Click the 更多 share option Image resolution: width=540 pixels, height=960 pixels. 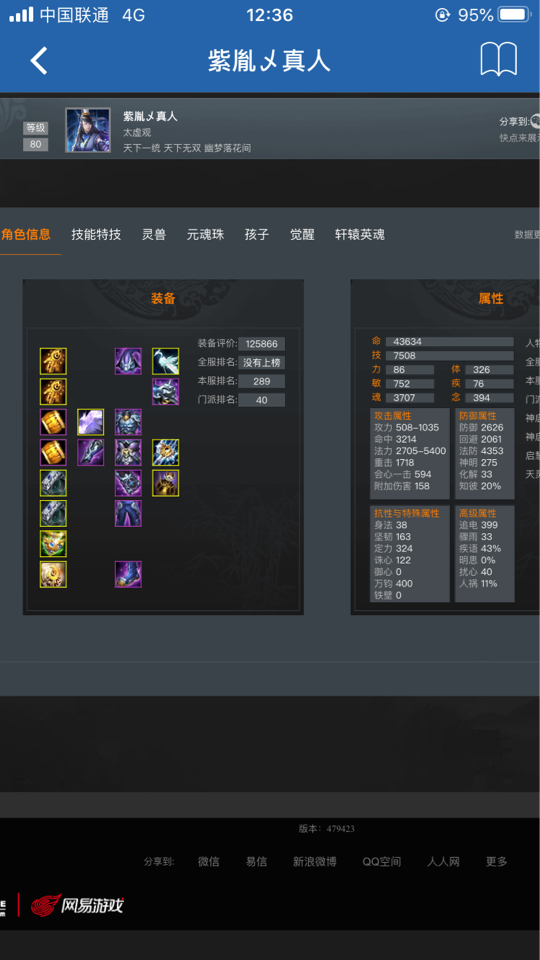(497, 861)
